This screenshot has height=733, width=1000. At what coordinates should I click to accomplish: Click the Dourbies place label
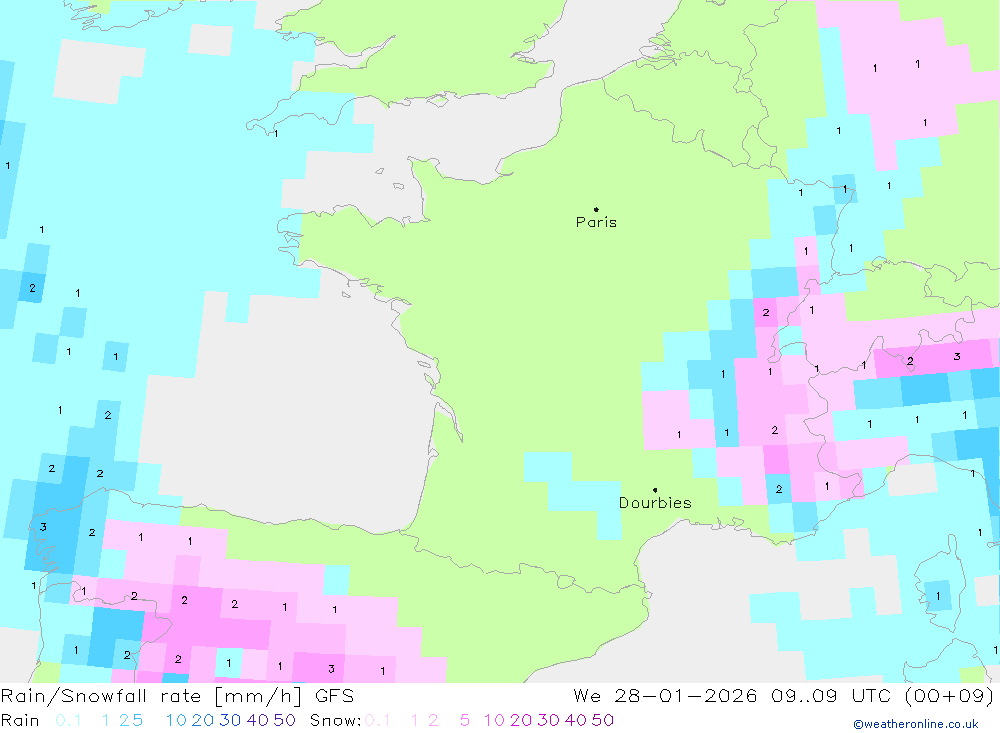pyautogui.click(x=655, y=503)
